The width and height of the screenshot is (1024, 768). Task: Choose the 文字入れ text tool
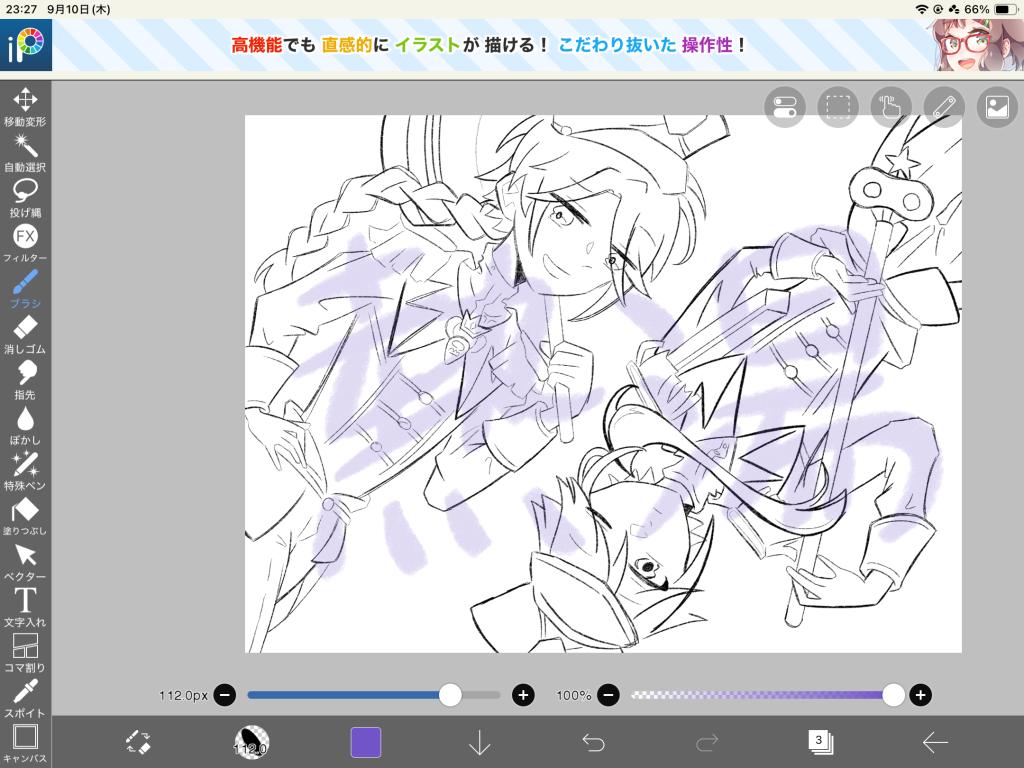pos(25,608)
